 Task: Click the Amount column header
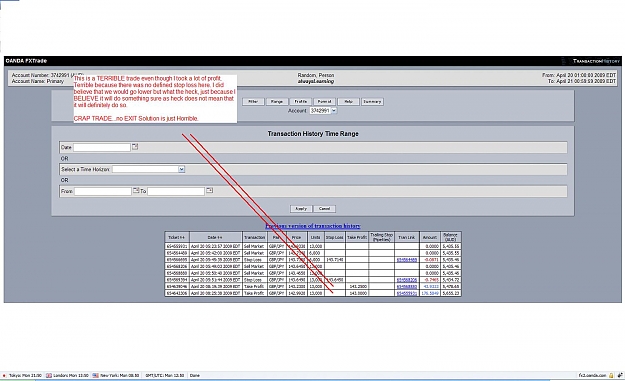coord(430,237)
